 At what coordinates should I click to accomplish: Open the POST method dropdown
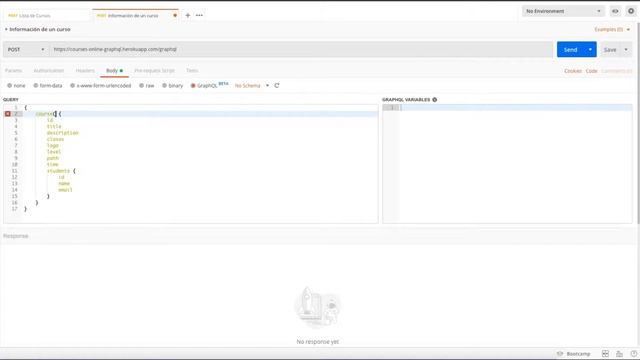click(26, 49)
